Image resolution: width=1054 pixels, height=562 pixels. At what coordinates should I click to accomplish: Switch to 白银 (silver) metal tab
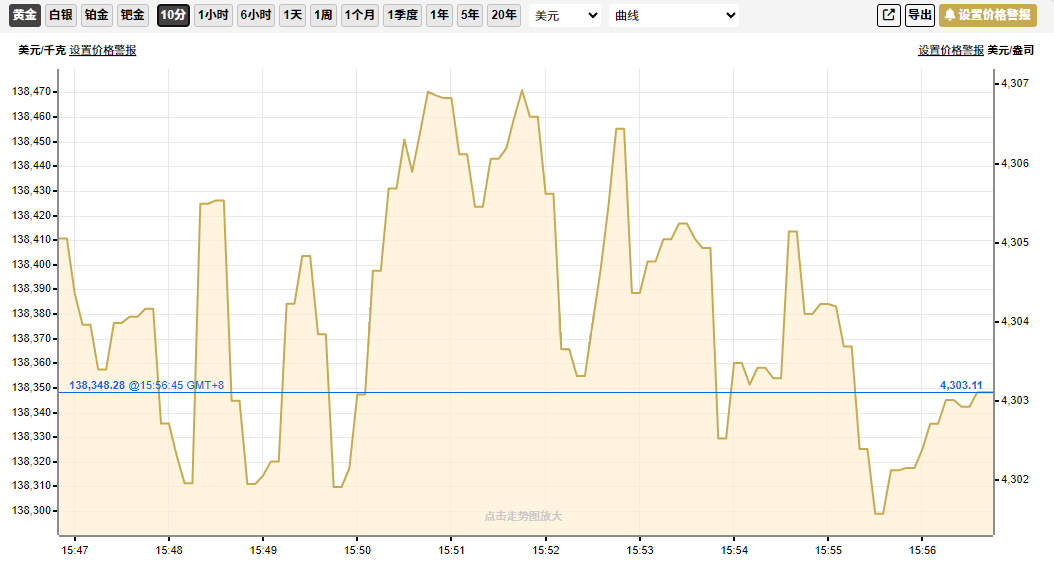click(61, 15)
